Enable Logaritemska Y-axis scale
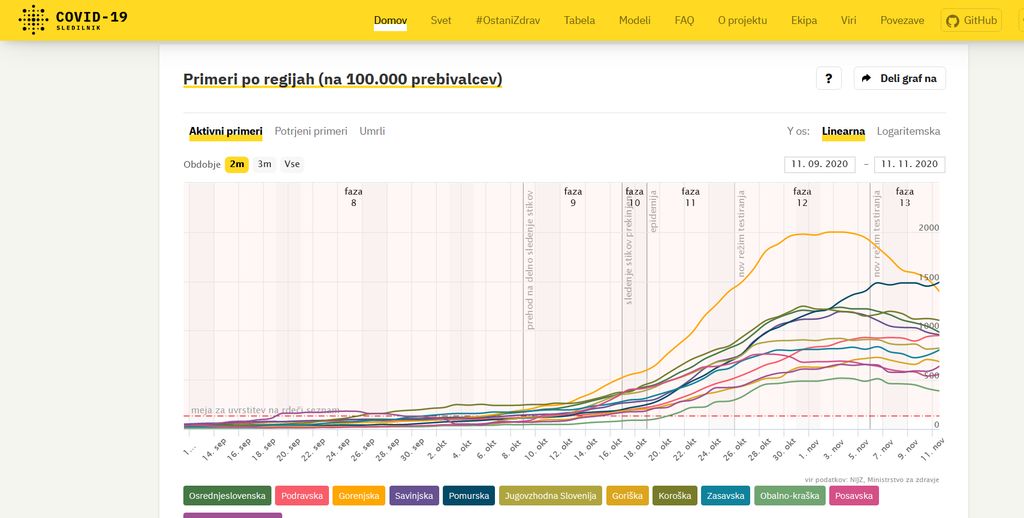Viewport: 1024px width, 518px height. (908, 131)
